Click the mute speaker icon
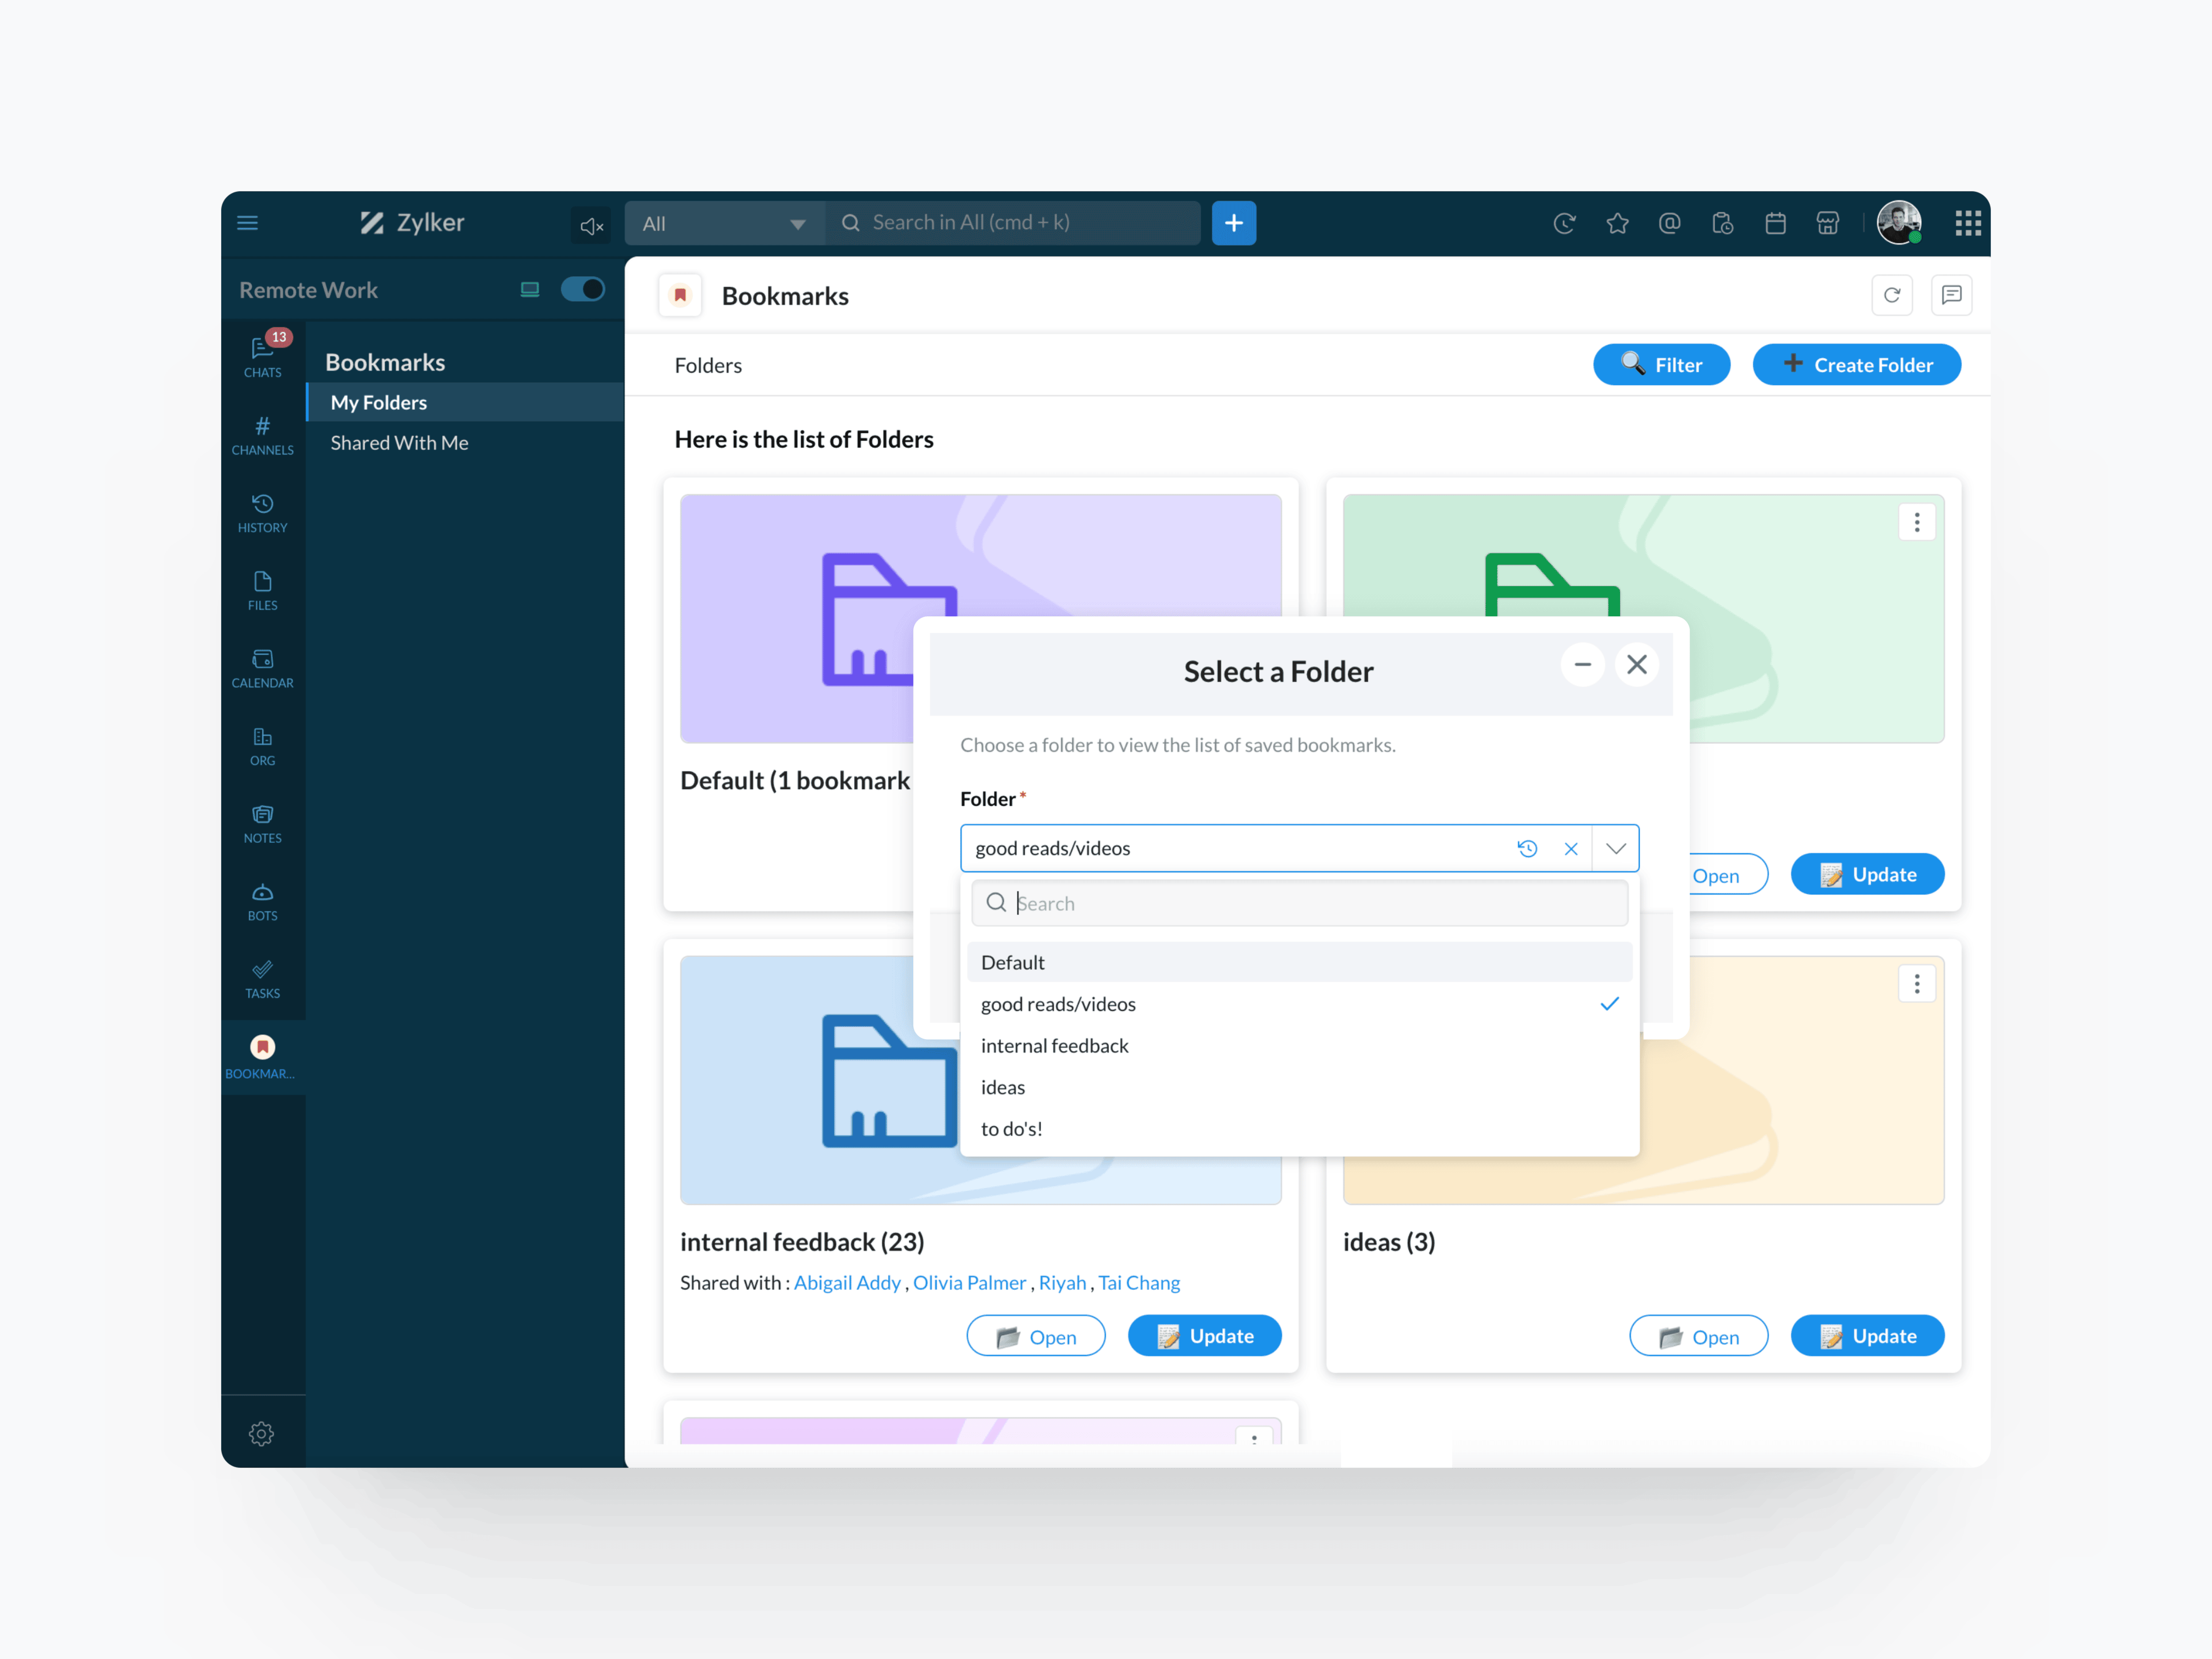 coord(591,226)
